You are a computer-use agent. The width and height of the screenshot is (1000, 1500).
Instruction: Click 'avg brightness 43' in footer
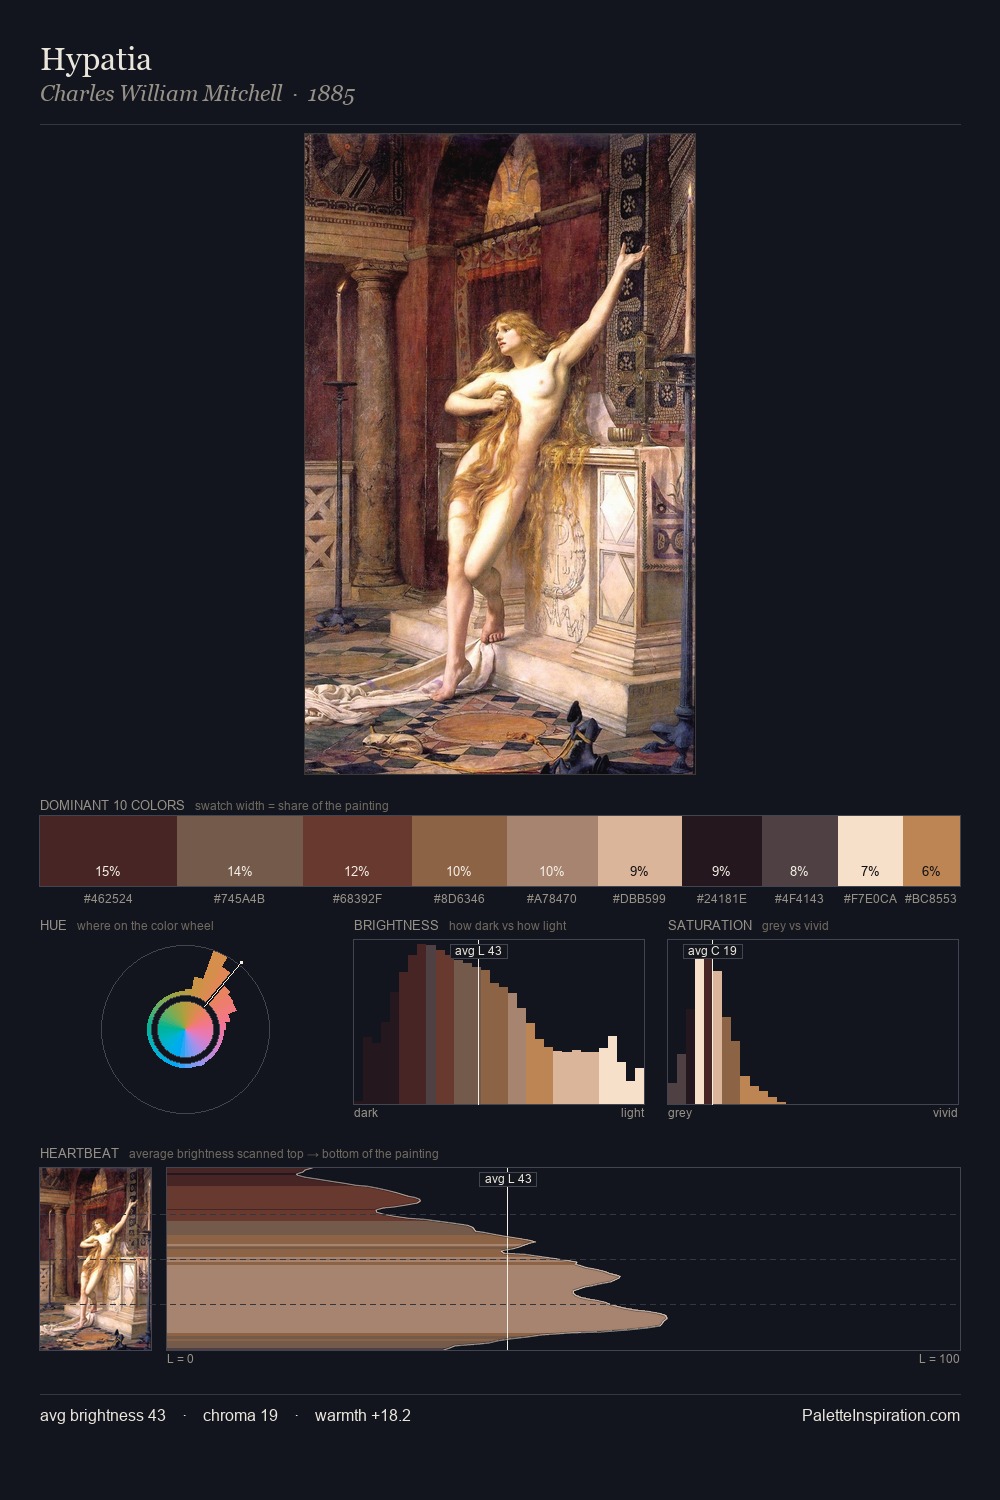103,1415
